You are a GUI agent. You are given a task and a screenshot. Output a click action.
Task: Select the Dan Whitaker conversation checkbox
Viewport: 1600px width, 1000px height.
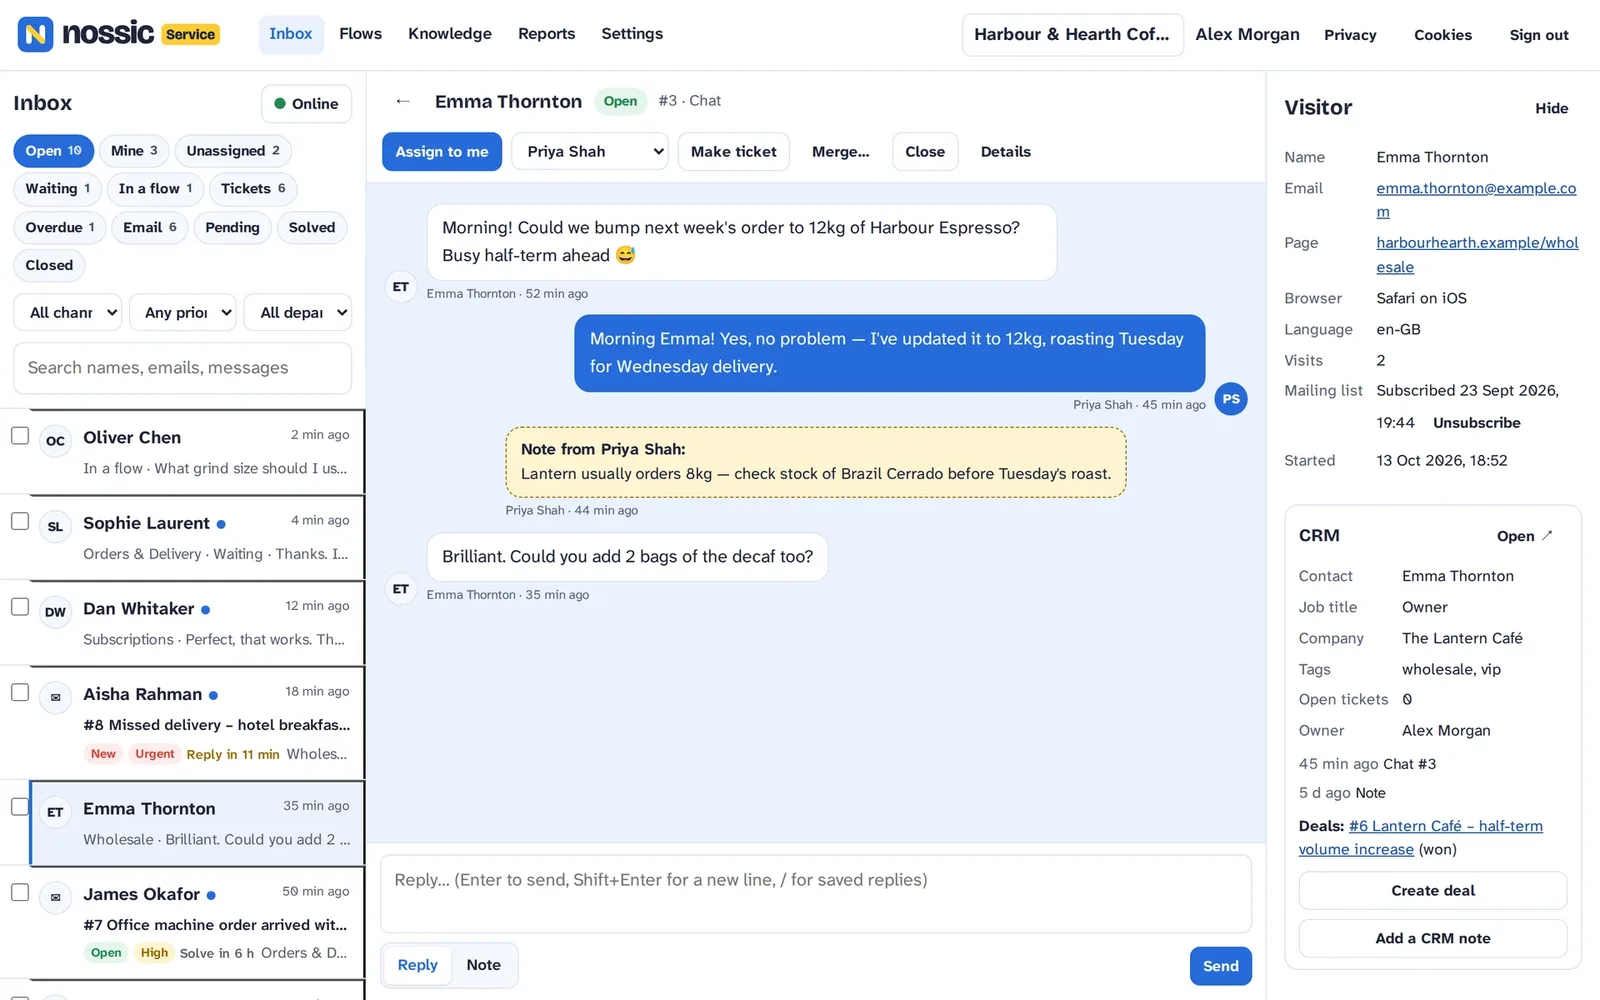click(20, 607)
